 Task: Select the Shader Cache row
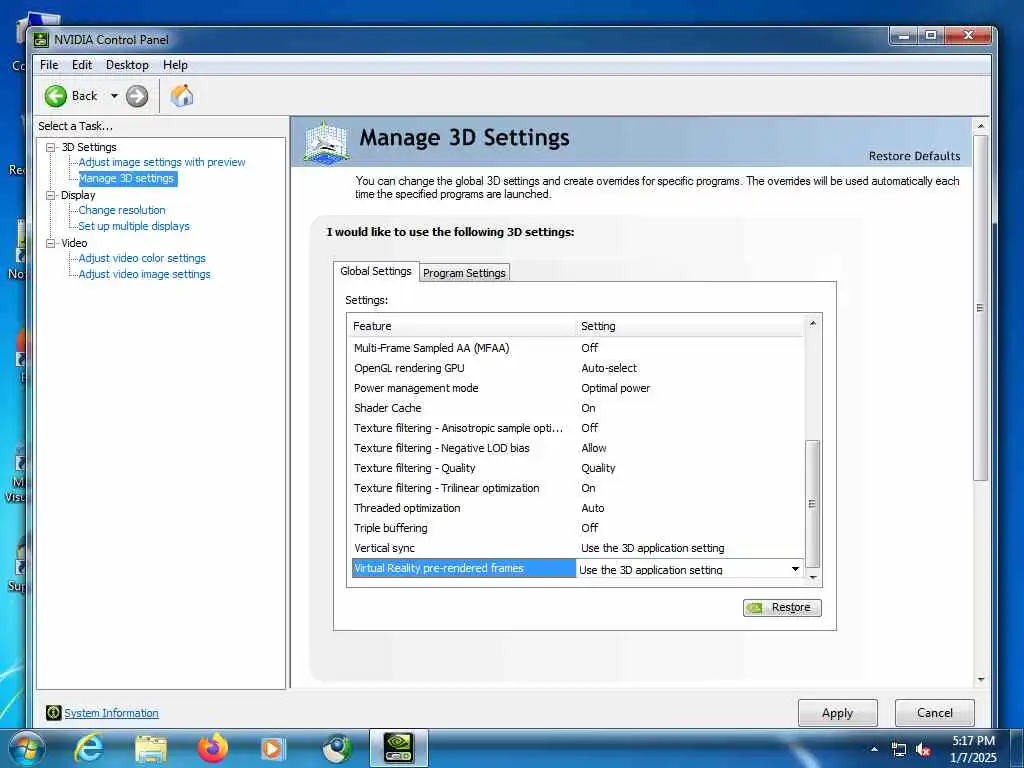578,408
